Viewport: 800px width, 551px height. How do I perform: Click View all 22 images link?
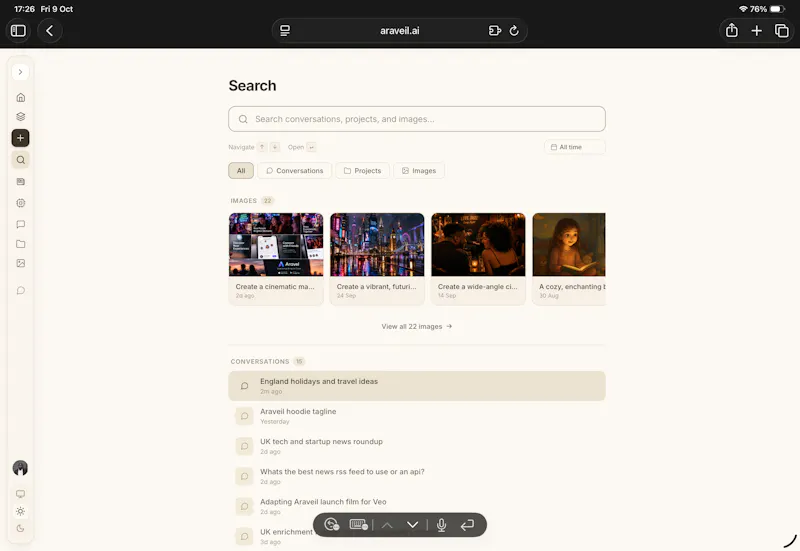pos(417,327)
